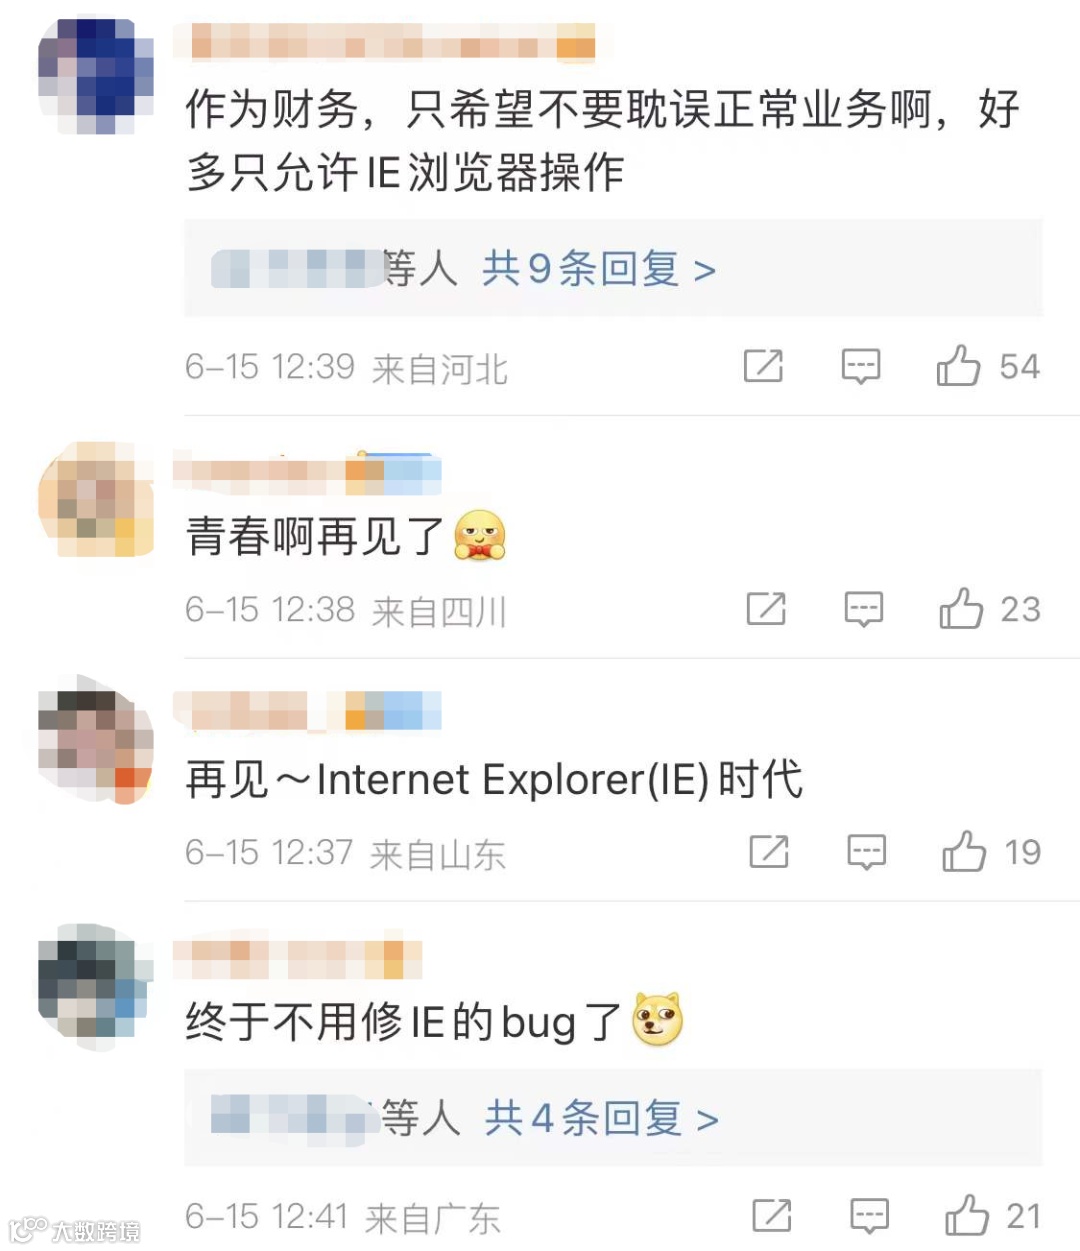Reply to the 青春啊再见了 comment
Image resolution: width=1080 pixels, height=1251 pixels.
click(863, 609)
